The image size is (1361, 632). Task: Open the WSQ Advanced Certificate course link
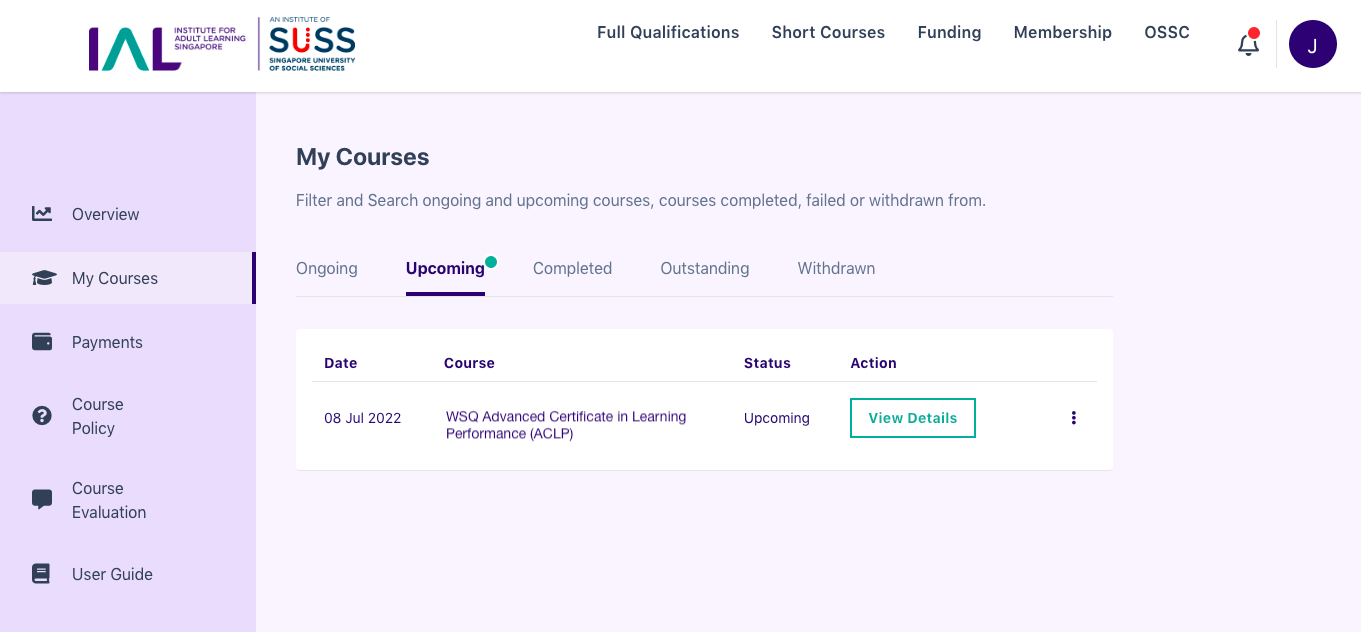[566, 425]
